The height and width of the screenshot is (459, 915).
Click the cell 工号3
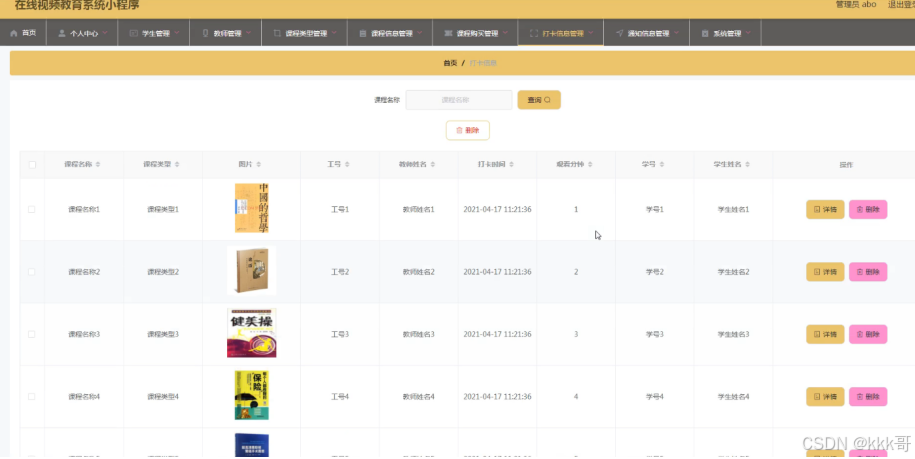tap(340, 334)
